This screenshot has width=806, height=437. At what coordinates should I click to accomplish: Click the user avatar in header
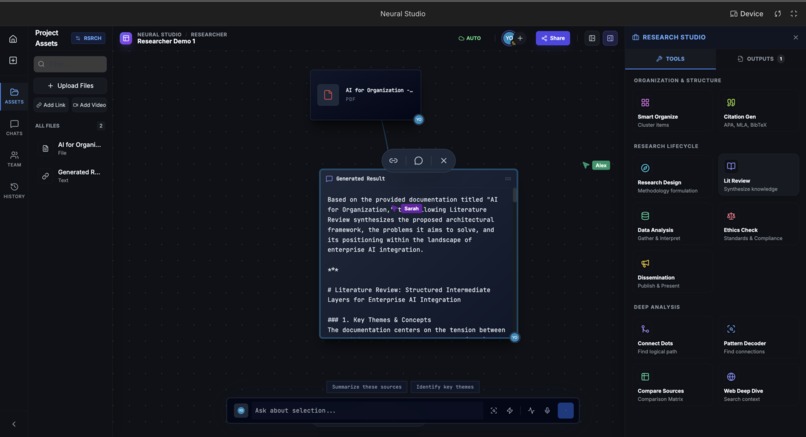point(508,38)
